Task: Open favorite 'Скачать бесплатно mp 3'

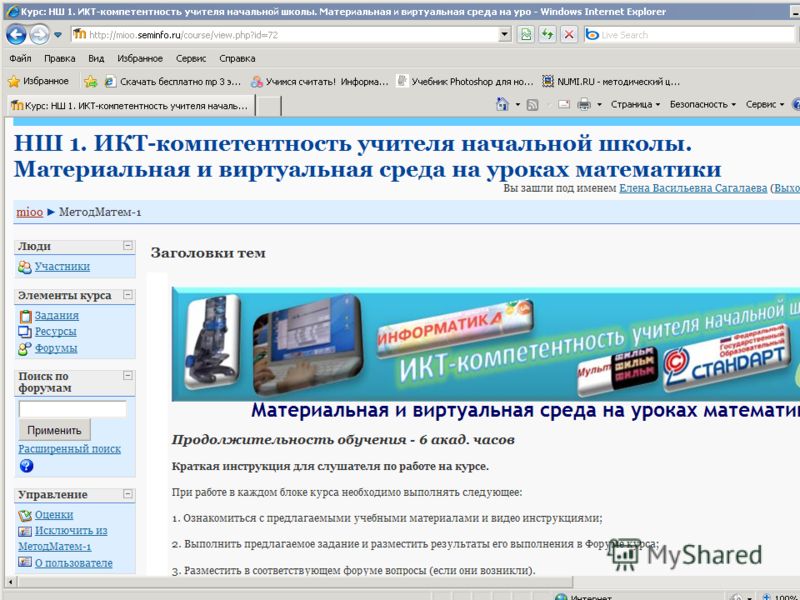Action: pos(172,82)
